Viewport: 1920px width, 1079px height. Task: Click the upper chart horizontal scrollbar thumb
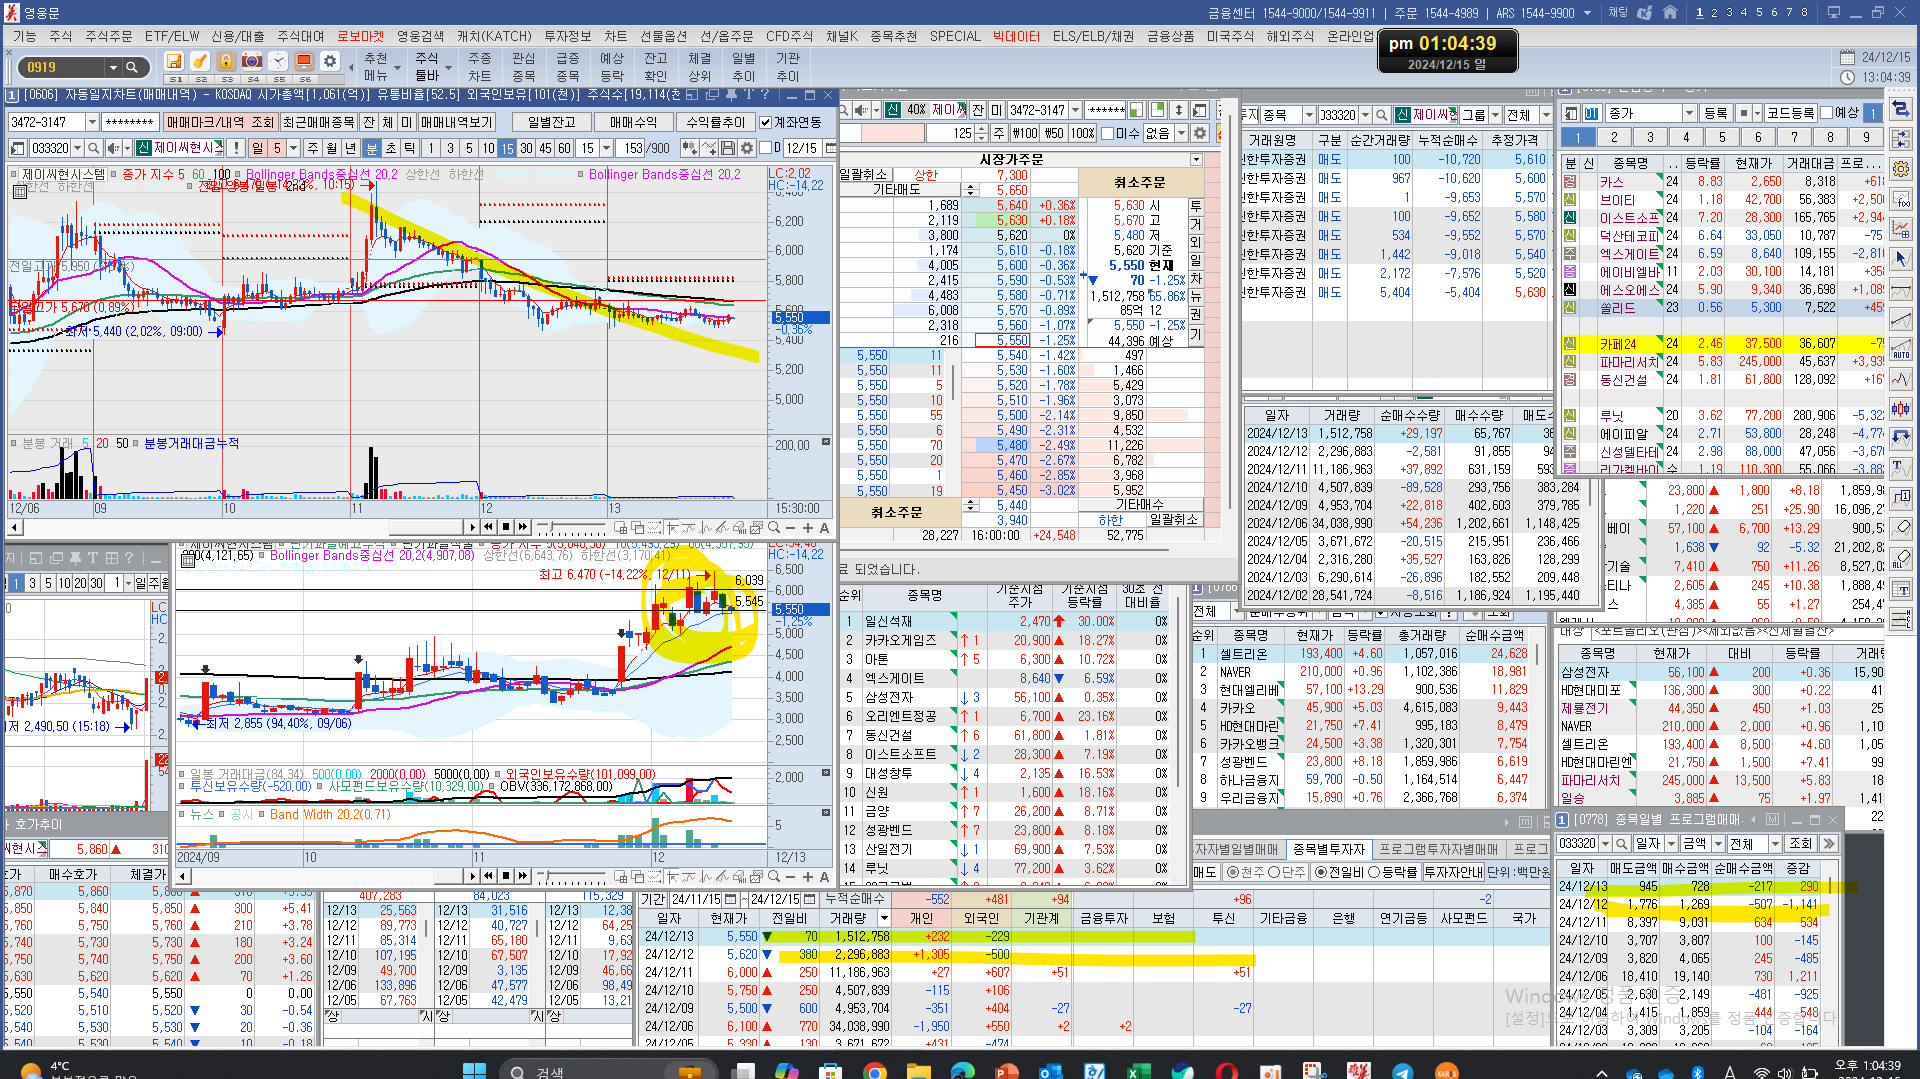coord(428,527)
